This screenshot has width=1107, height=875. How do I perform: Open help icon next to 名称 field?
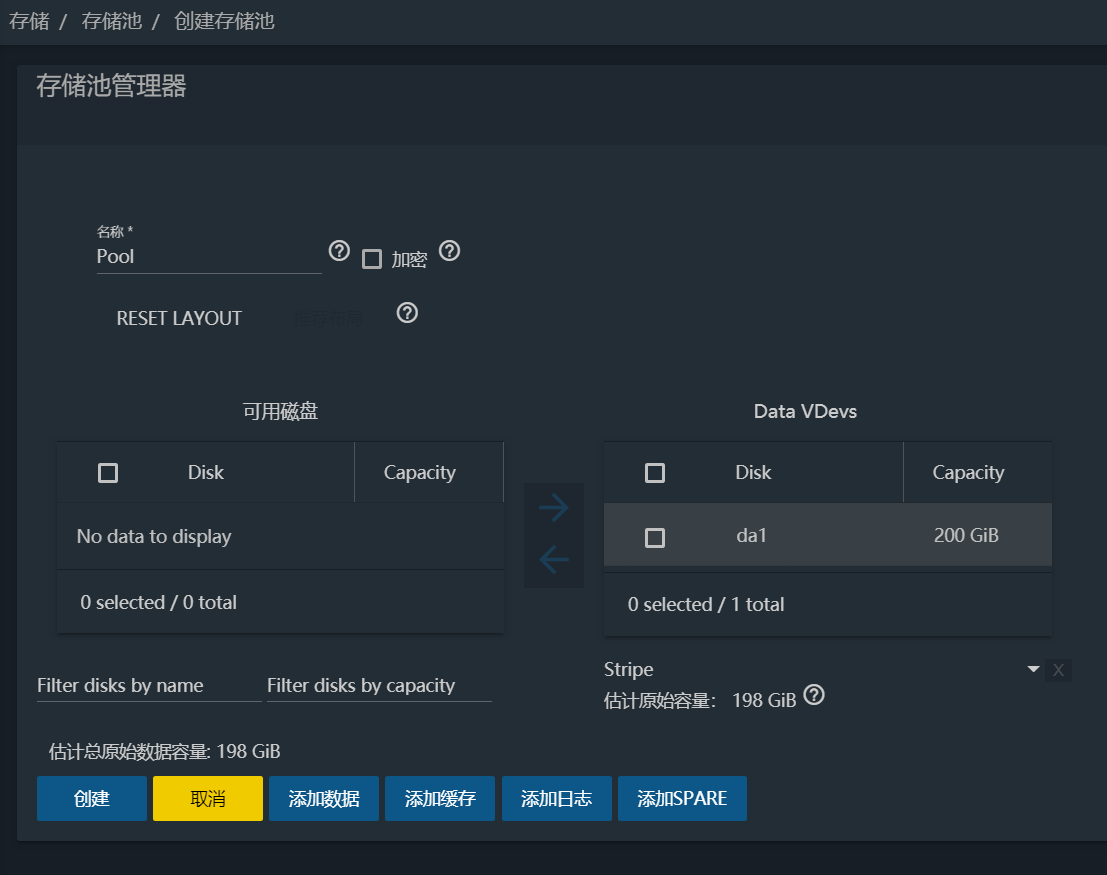coord(339,251)
